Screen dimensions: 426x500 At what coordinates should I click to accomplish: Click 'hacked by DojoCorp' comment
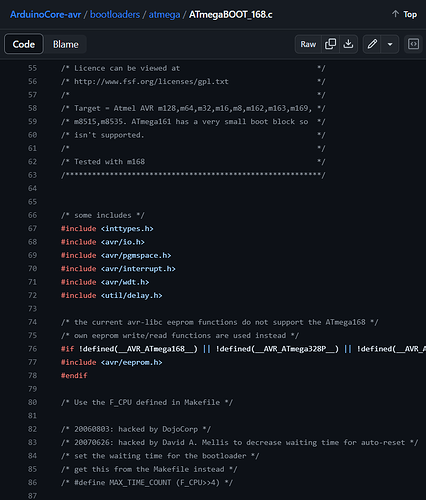[158, 429]
